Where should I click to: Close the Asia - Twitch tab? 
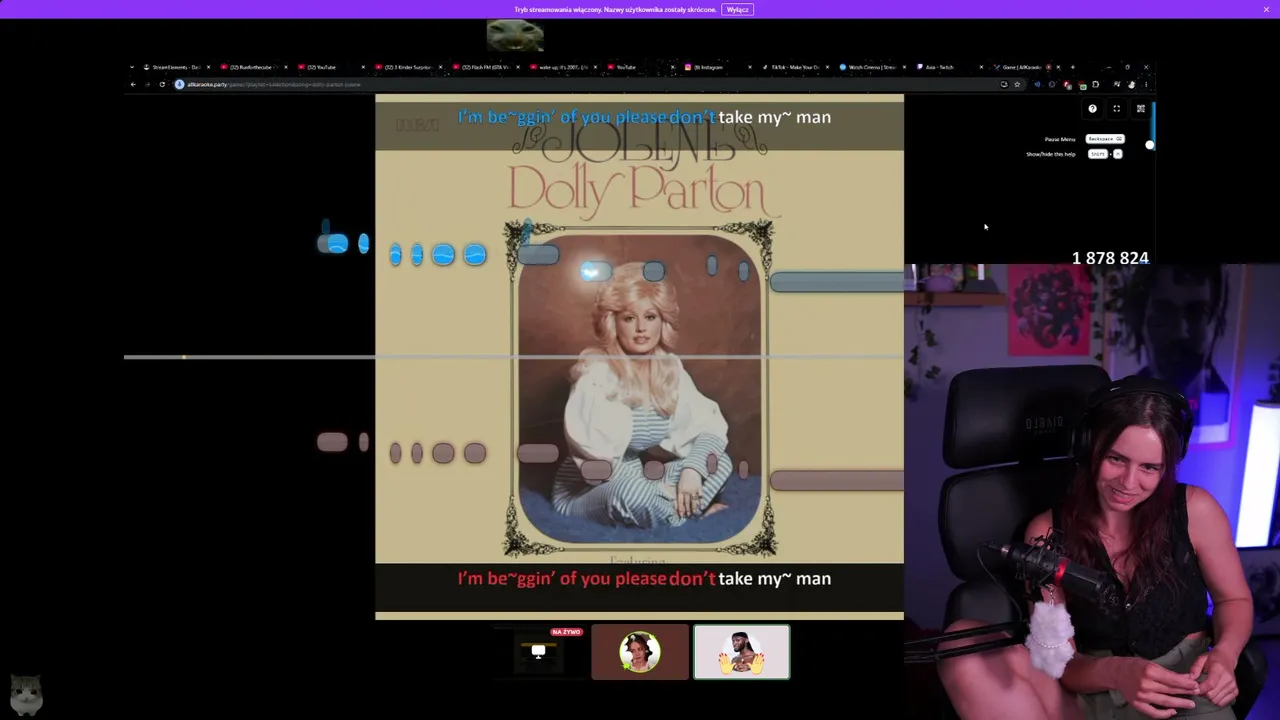[x=981, y=67]
